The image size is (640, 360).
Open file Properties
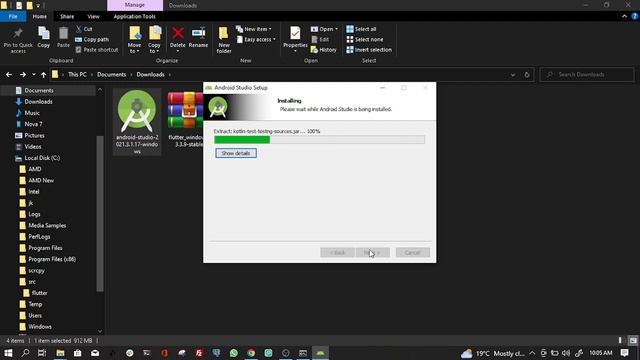coord(295,40)
